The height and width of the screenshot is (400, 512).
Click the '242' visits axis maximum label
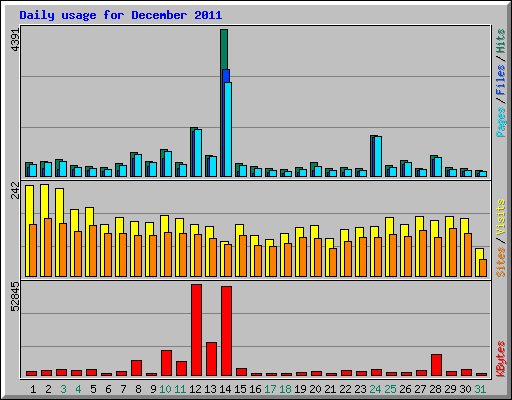pos(16,190)
